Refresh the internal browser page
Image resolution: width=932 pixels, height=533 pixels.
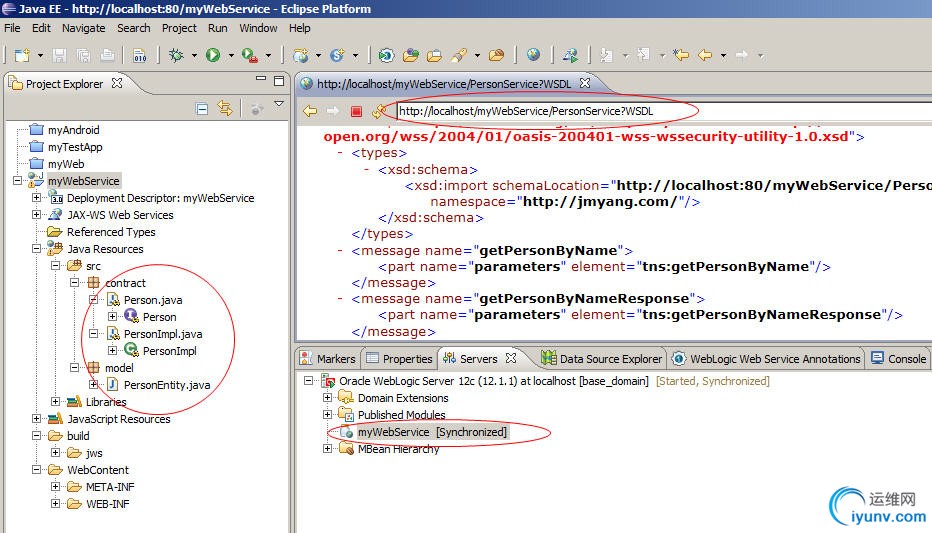(379, 111)
